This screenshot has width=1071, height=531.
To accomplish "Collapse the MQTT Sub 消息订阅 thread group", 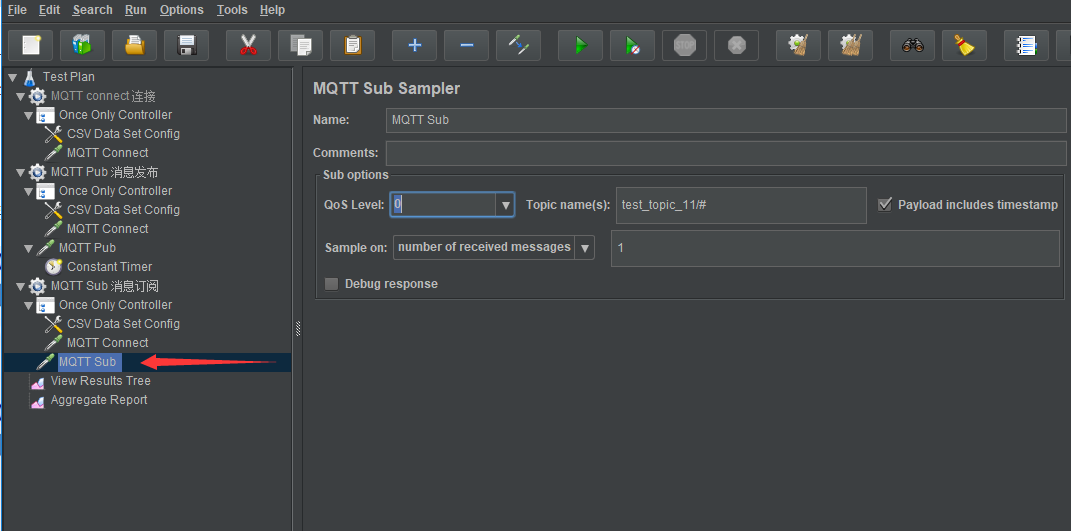I will 20,286.
